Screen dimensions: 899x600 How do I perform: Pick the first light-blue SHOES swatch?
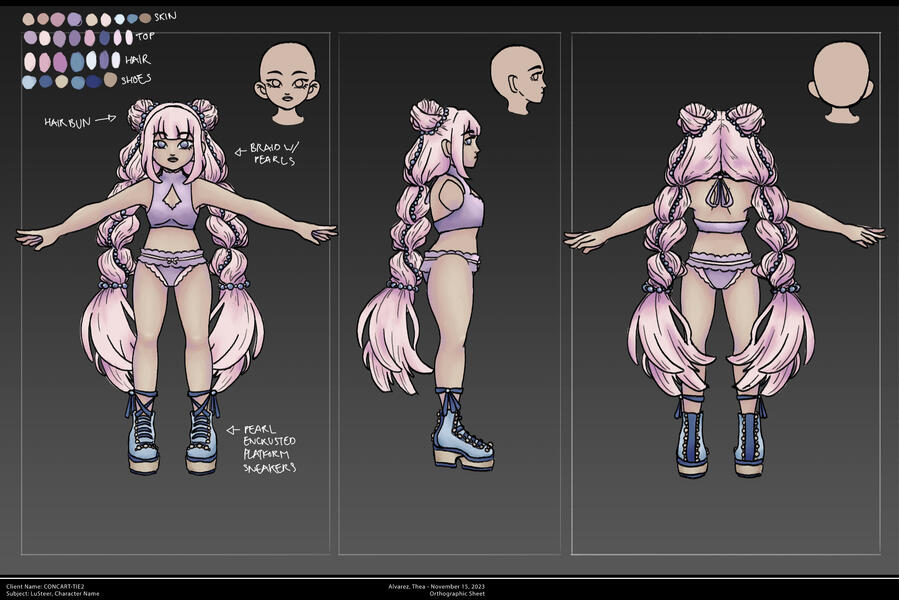29,82
